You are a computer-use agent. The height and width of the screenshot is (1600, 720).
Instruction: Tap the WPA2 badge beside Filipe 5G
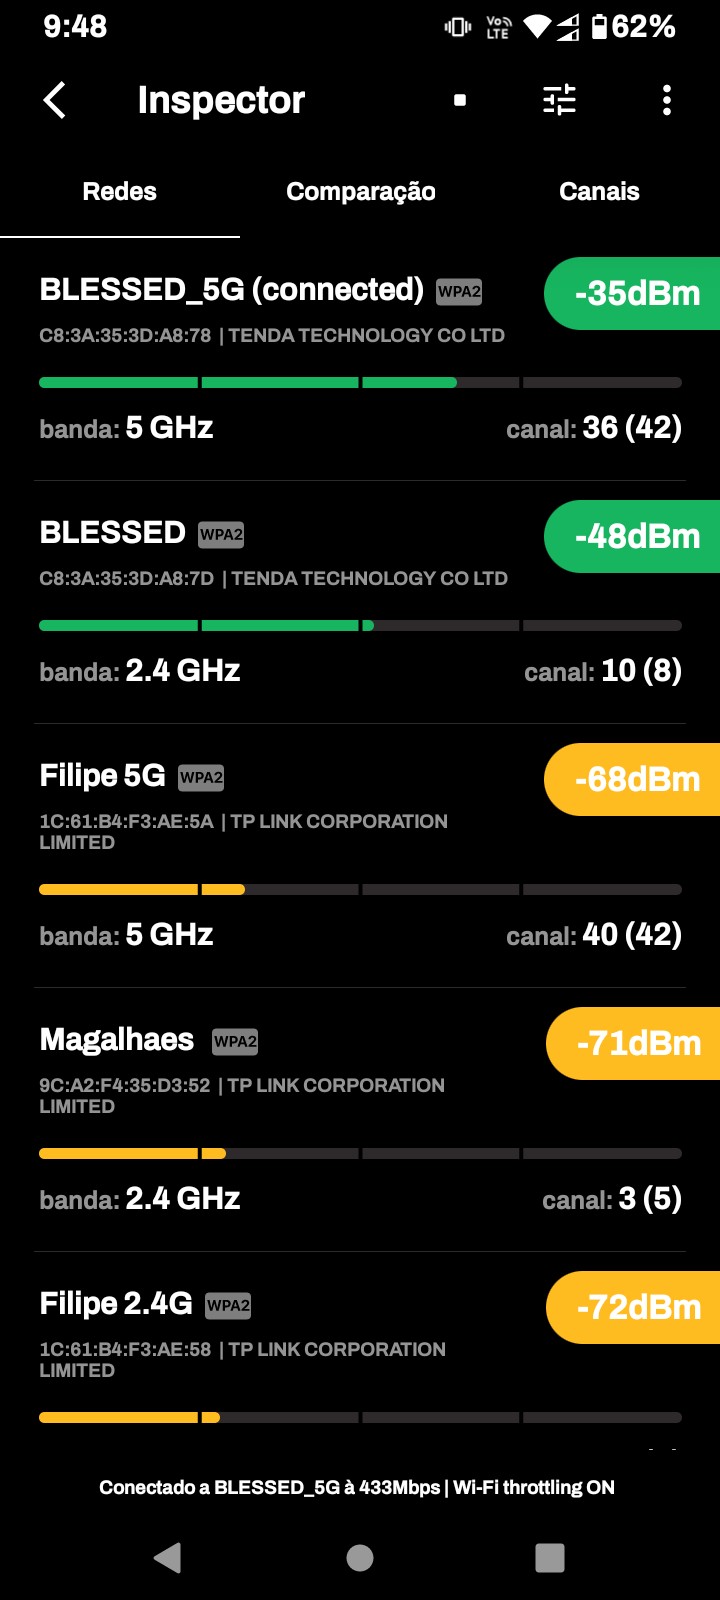pyautogui.click(x=201, y=778)
